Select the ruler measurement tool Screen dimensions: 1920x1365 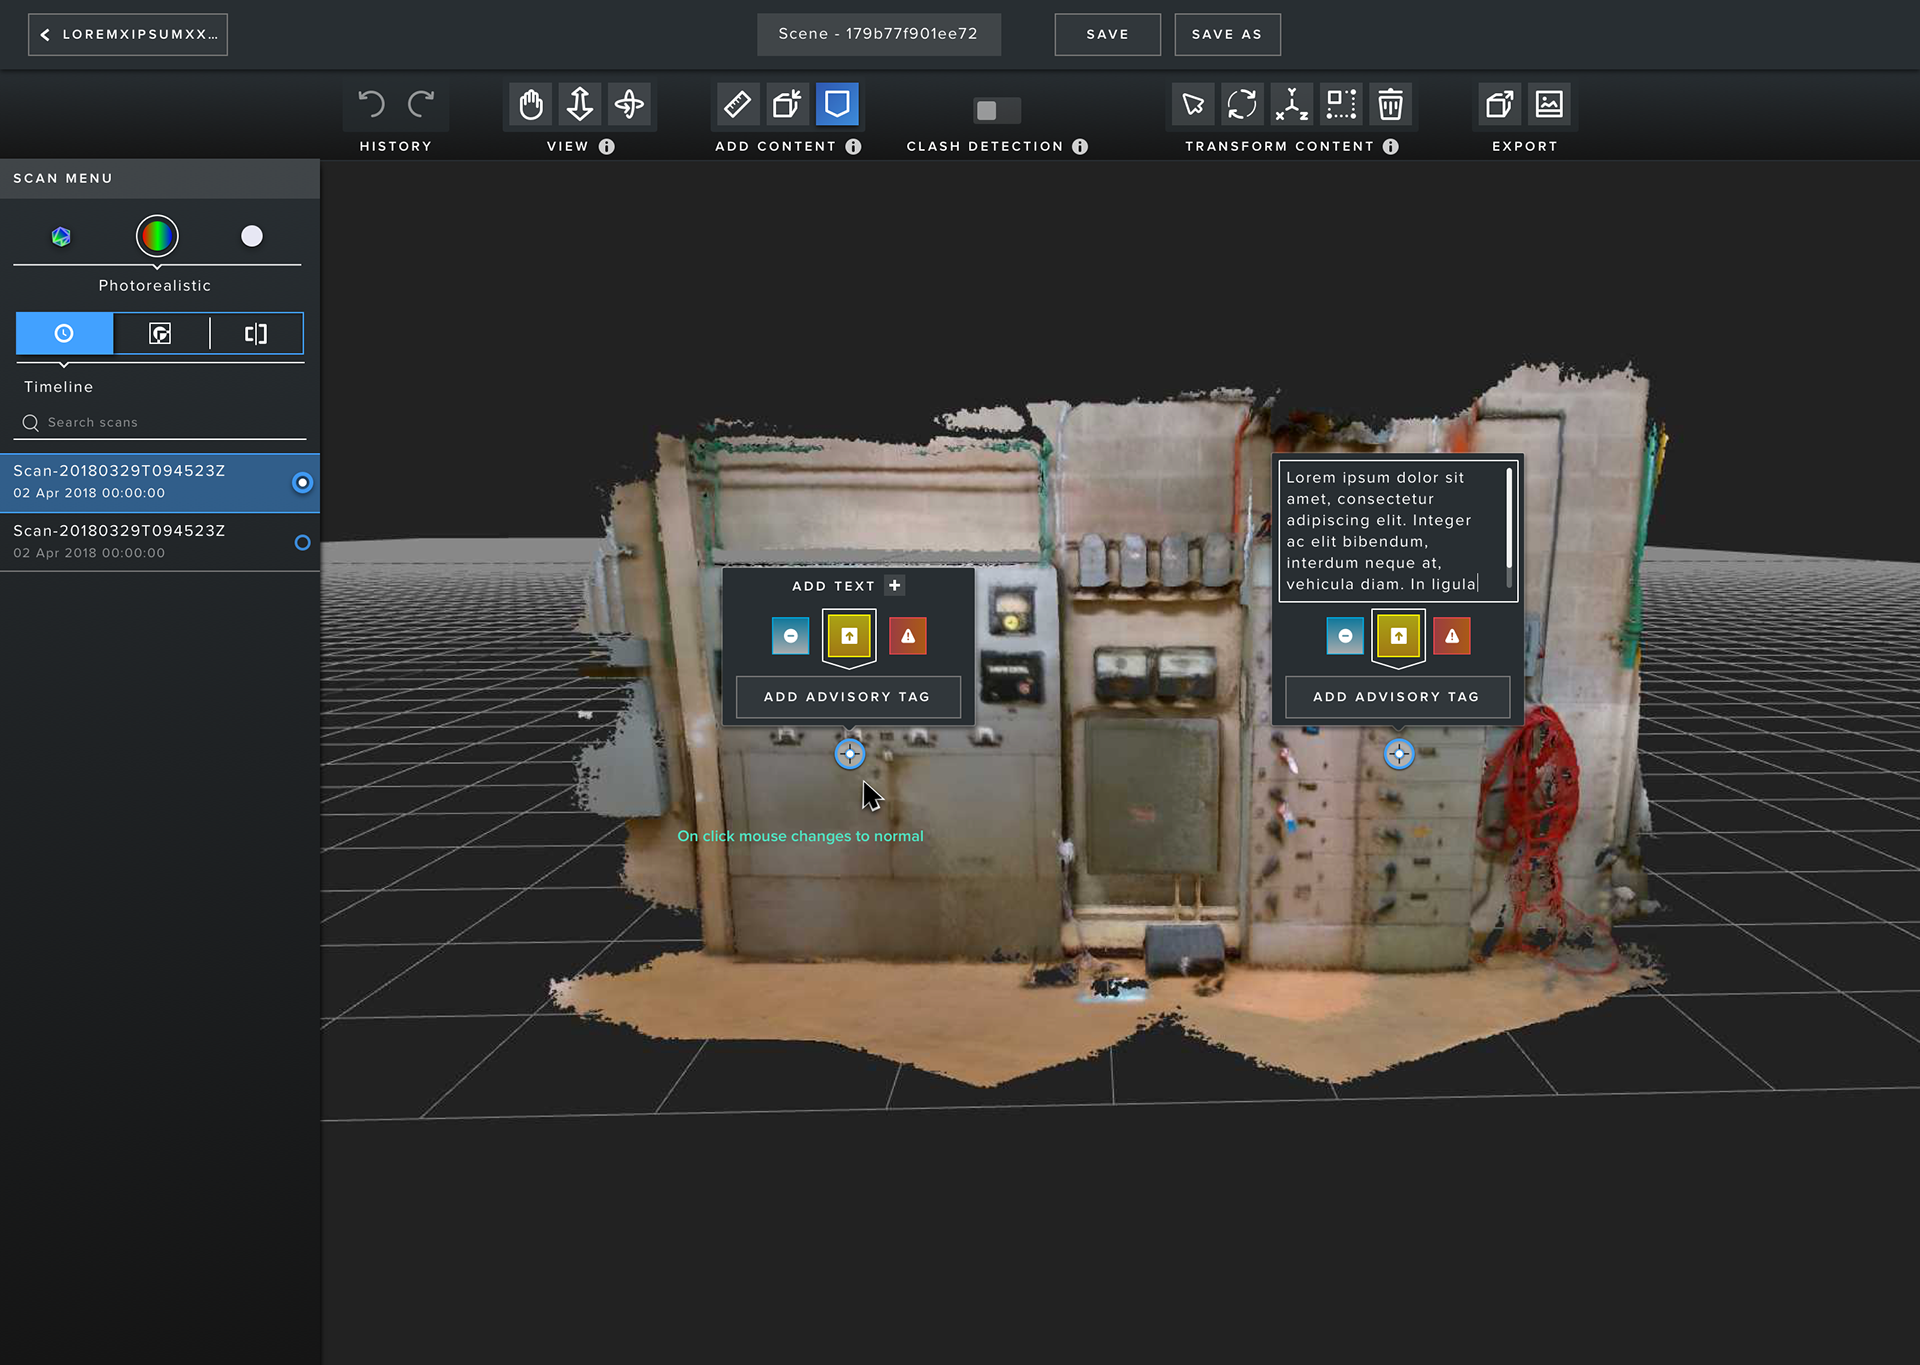[x=737, y=104]
